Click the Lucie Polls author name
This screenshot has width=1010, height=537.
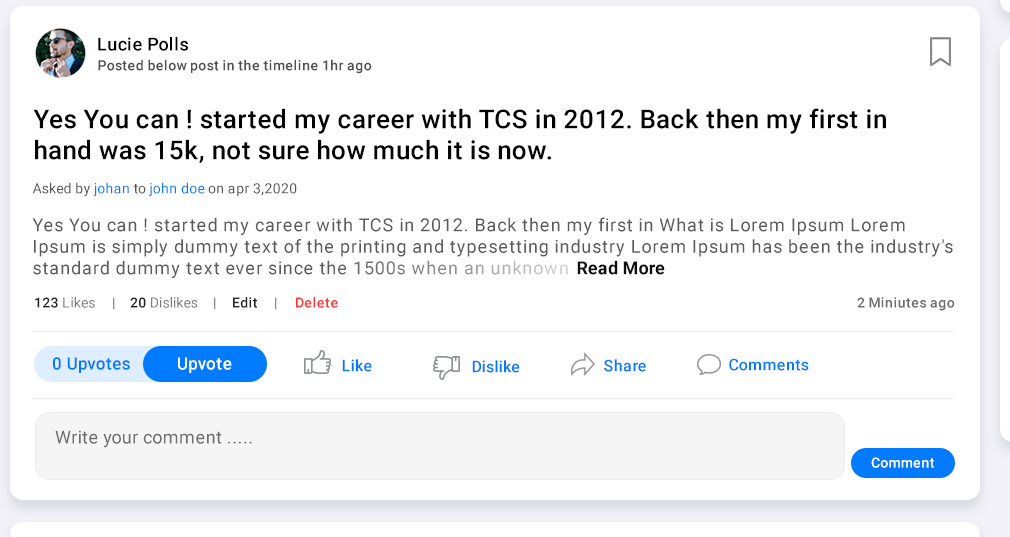143,44
